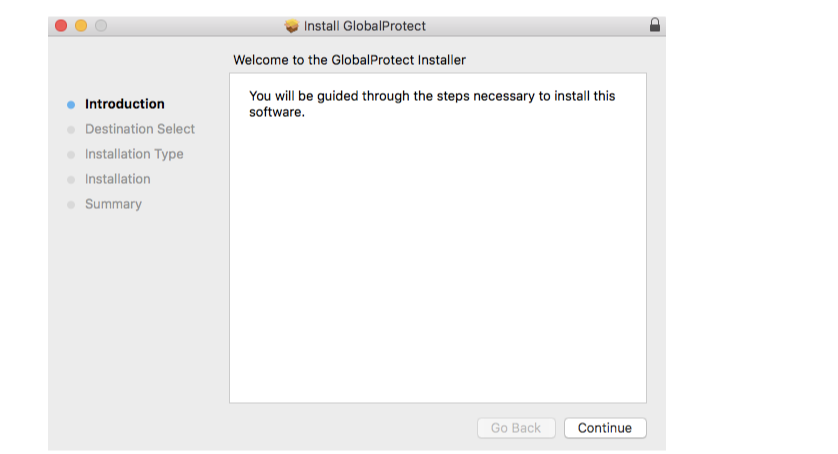Click the bullet beside Summary
Viewport: 838px width, 454px height.
(x=71, y=204)
